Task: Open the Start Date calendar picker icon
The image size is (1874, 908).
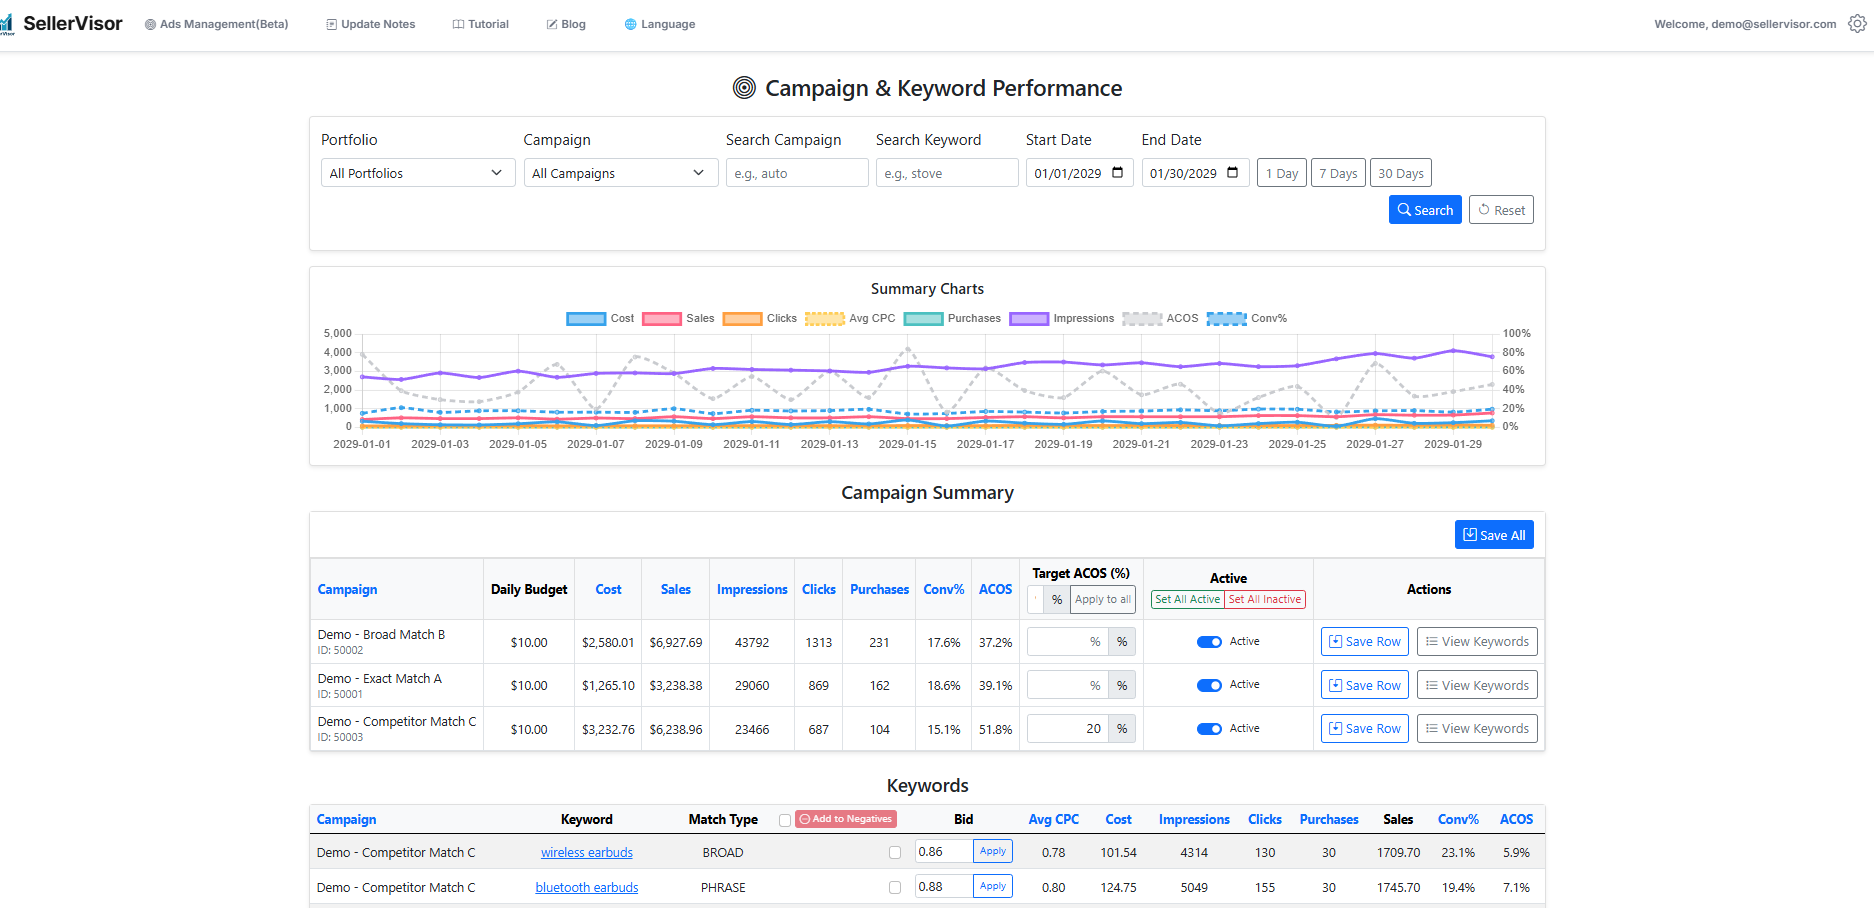Action: coord(1117,173)
